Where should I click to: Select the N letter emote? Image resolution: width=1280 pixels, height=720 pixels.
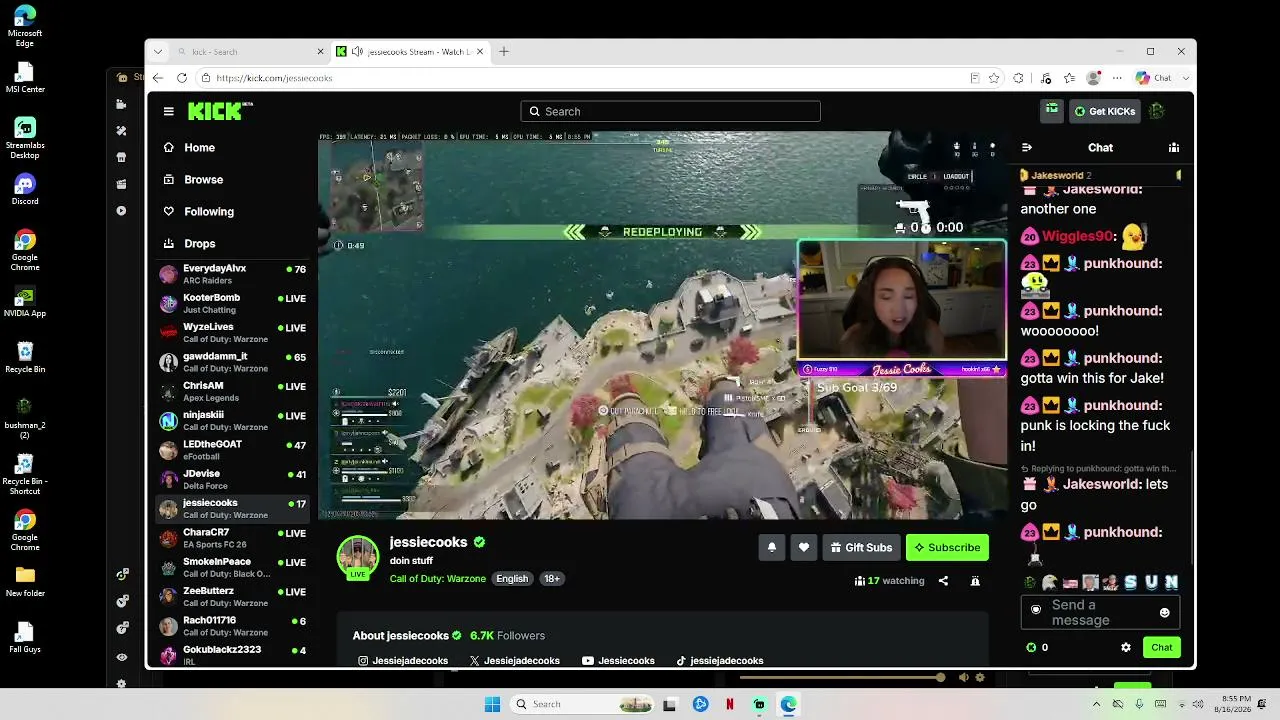tap(1171, 582)
